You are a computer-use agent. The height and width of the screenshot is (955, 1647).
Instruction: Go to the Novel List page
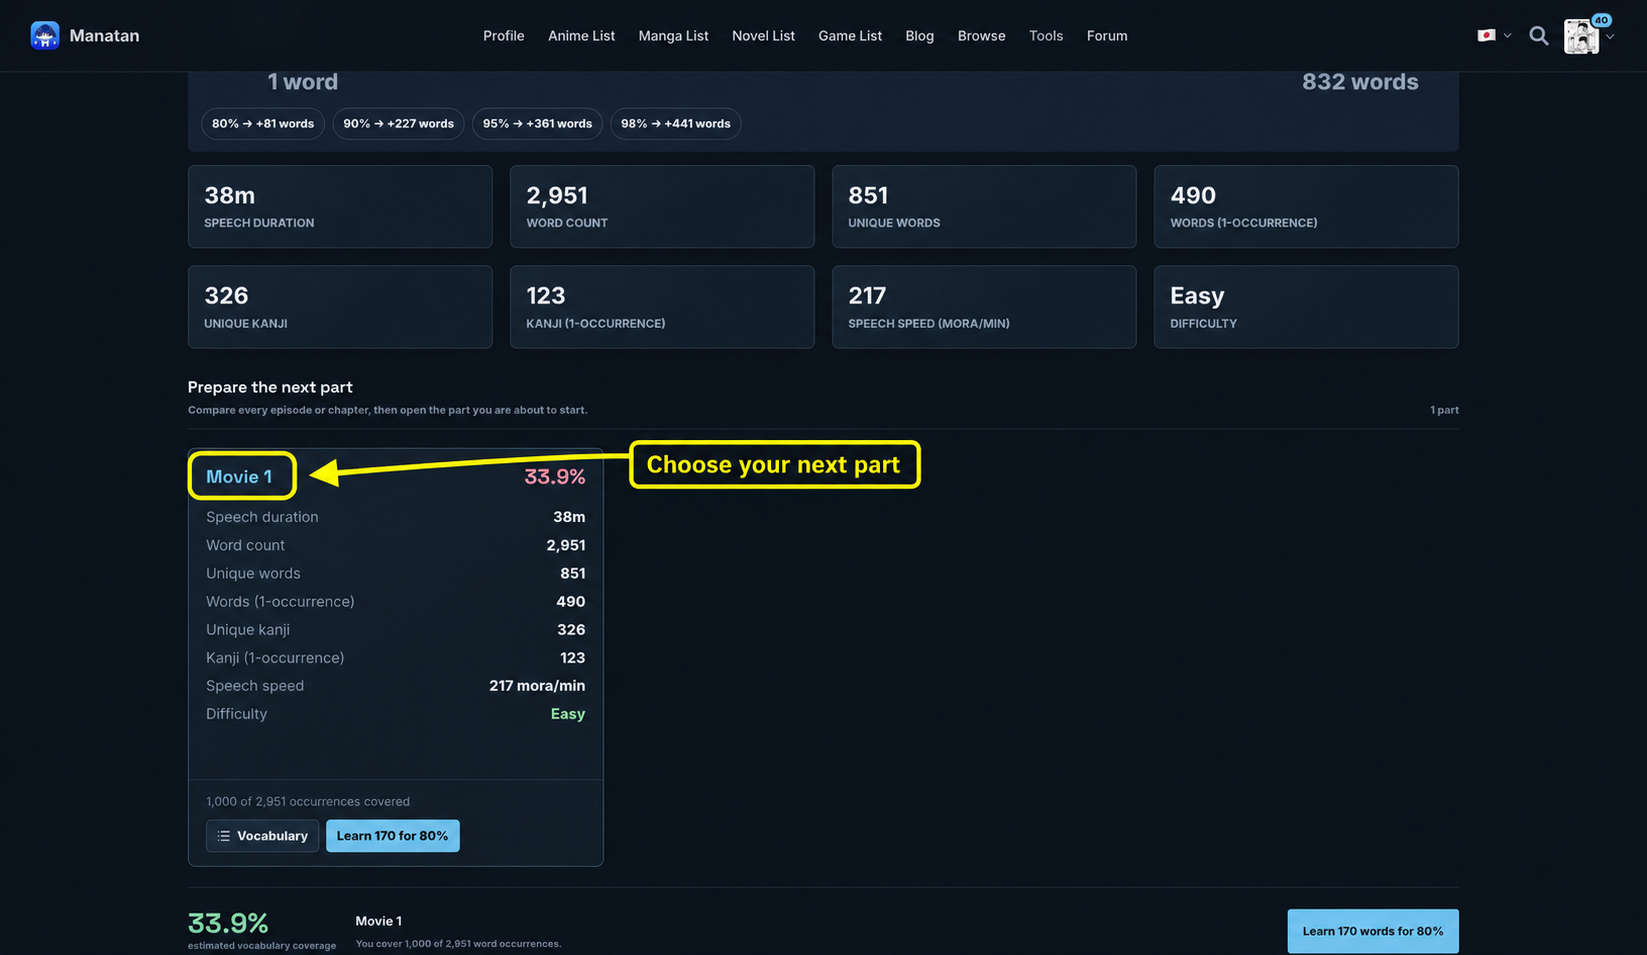coord(763,36)
